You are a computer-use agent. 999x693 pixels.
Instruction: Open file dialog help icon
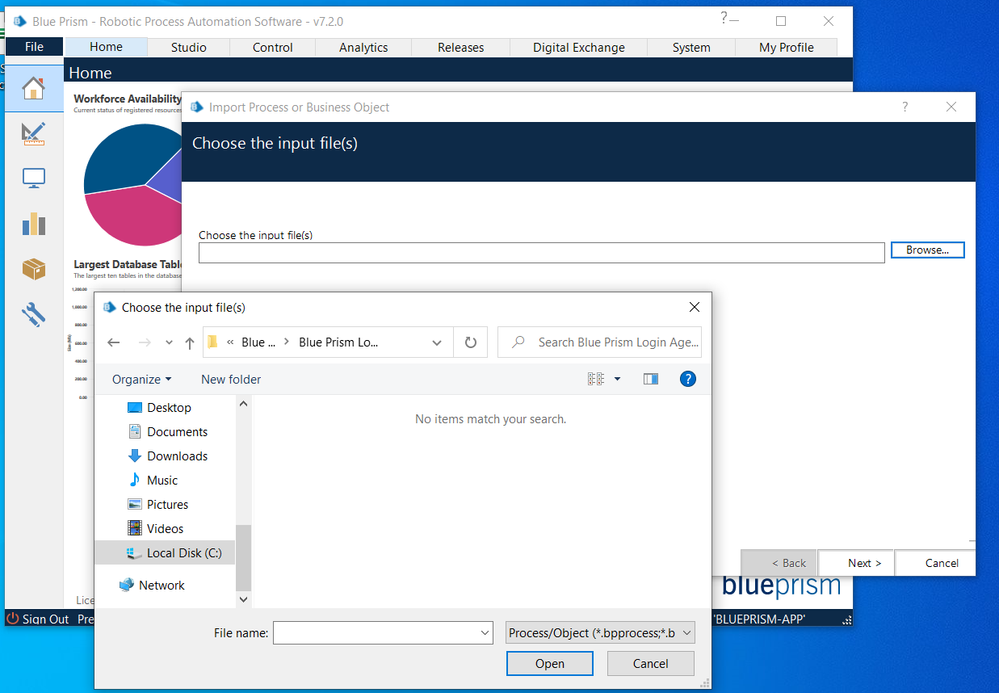click(687, 379)
